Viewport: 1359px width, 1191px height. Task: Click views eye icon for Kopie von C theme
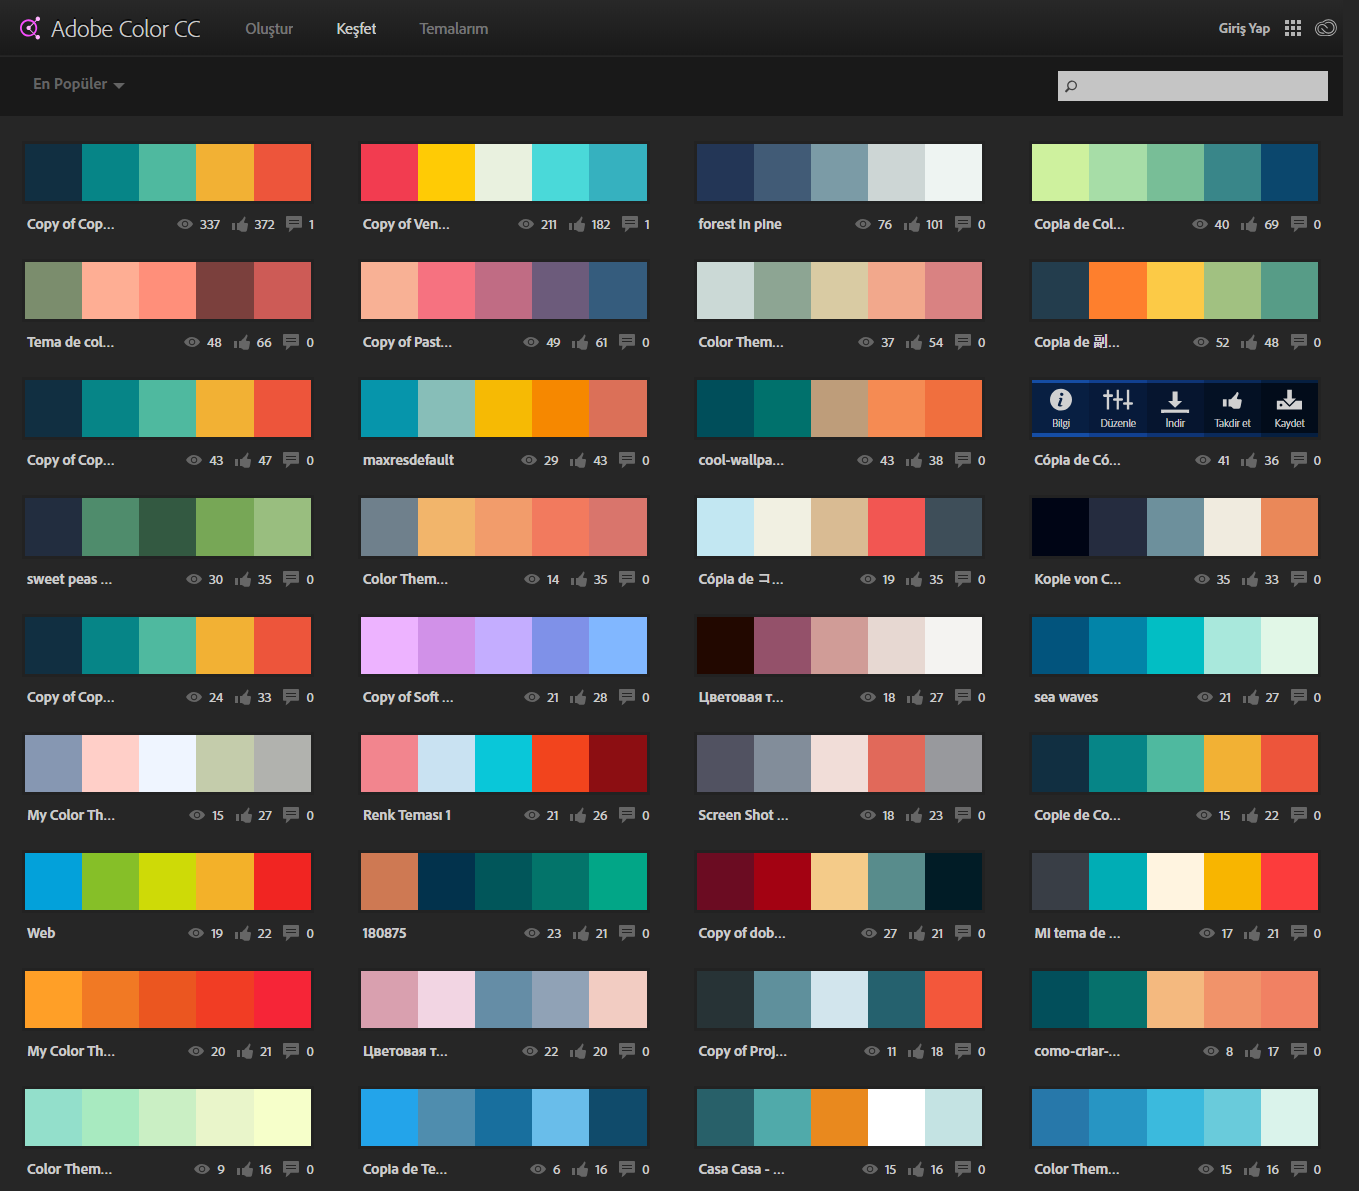point(1202,579)
